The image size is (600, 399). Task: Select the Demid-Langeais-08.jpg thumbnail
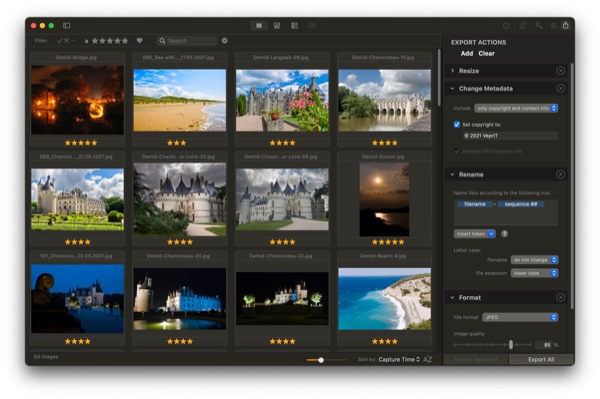tap(282, 100)
